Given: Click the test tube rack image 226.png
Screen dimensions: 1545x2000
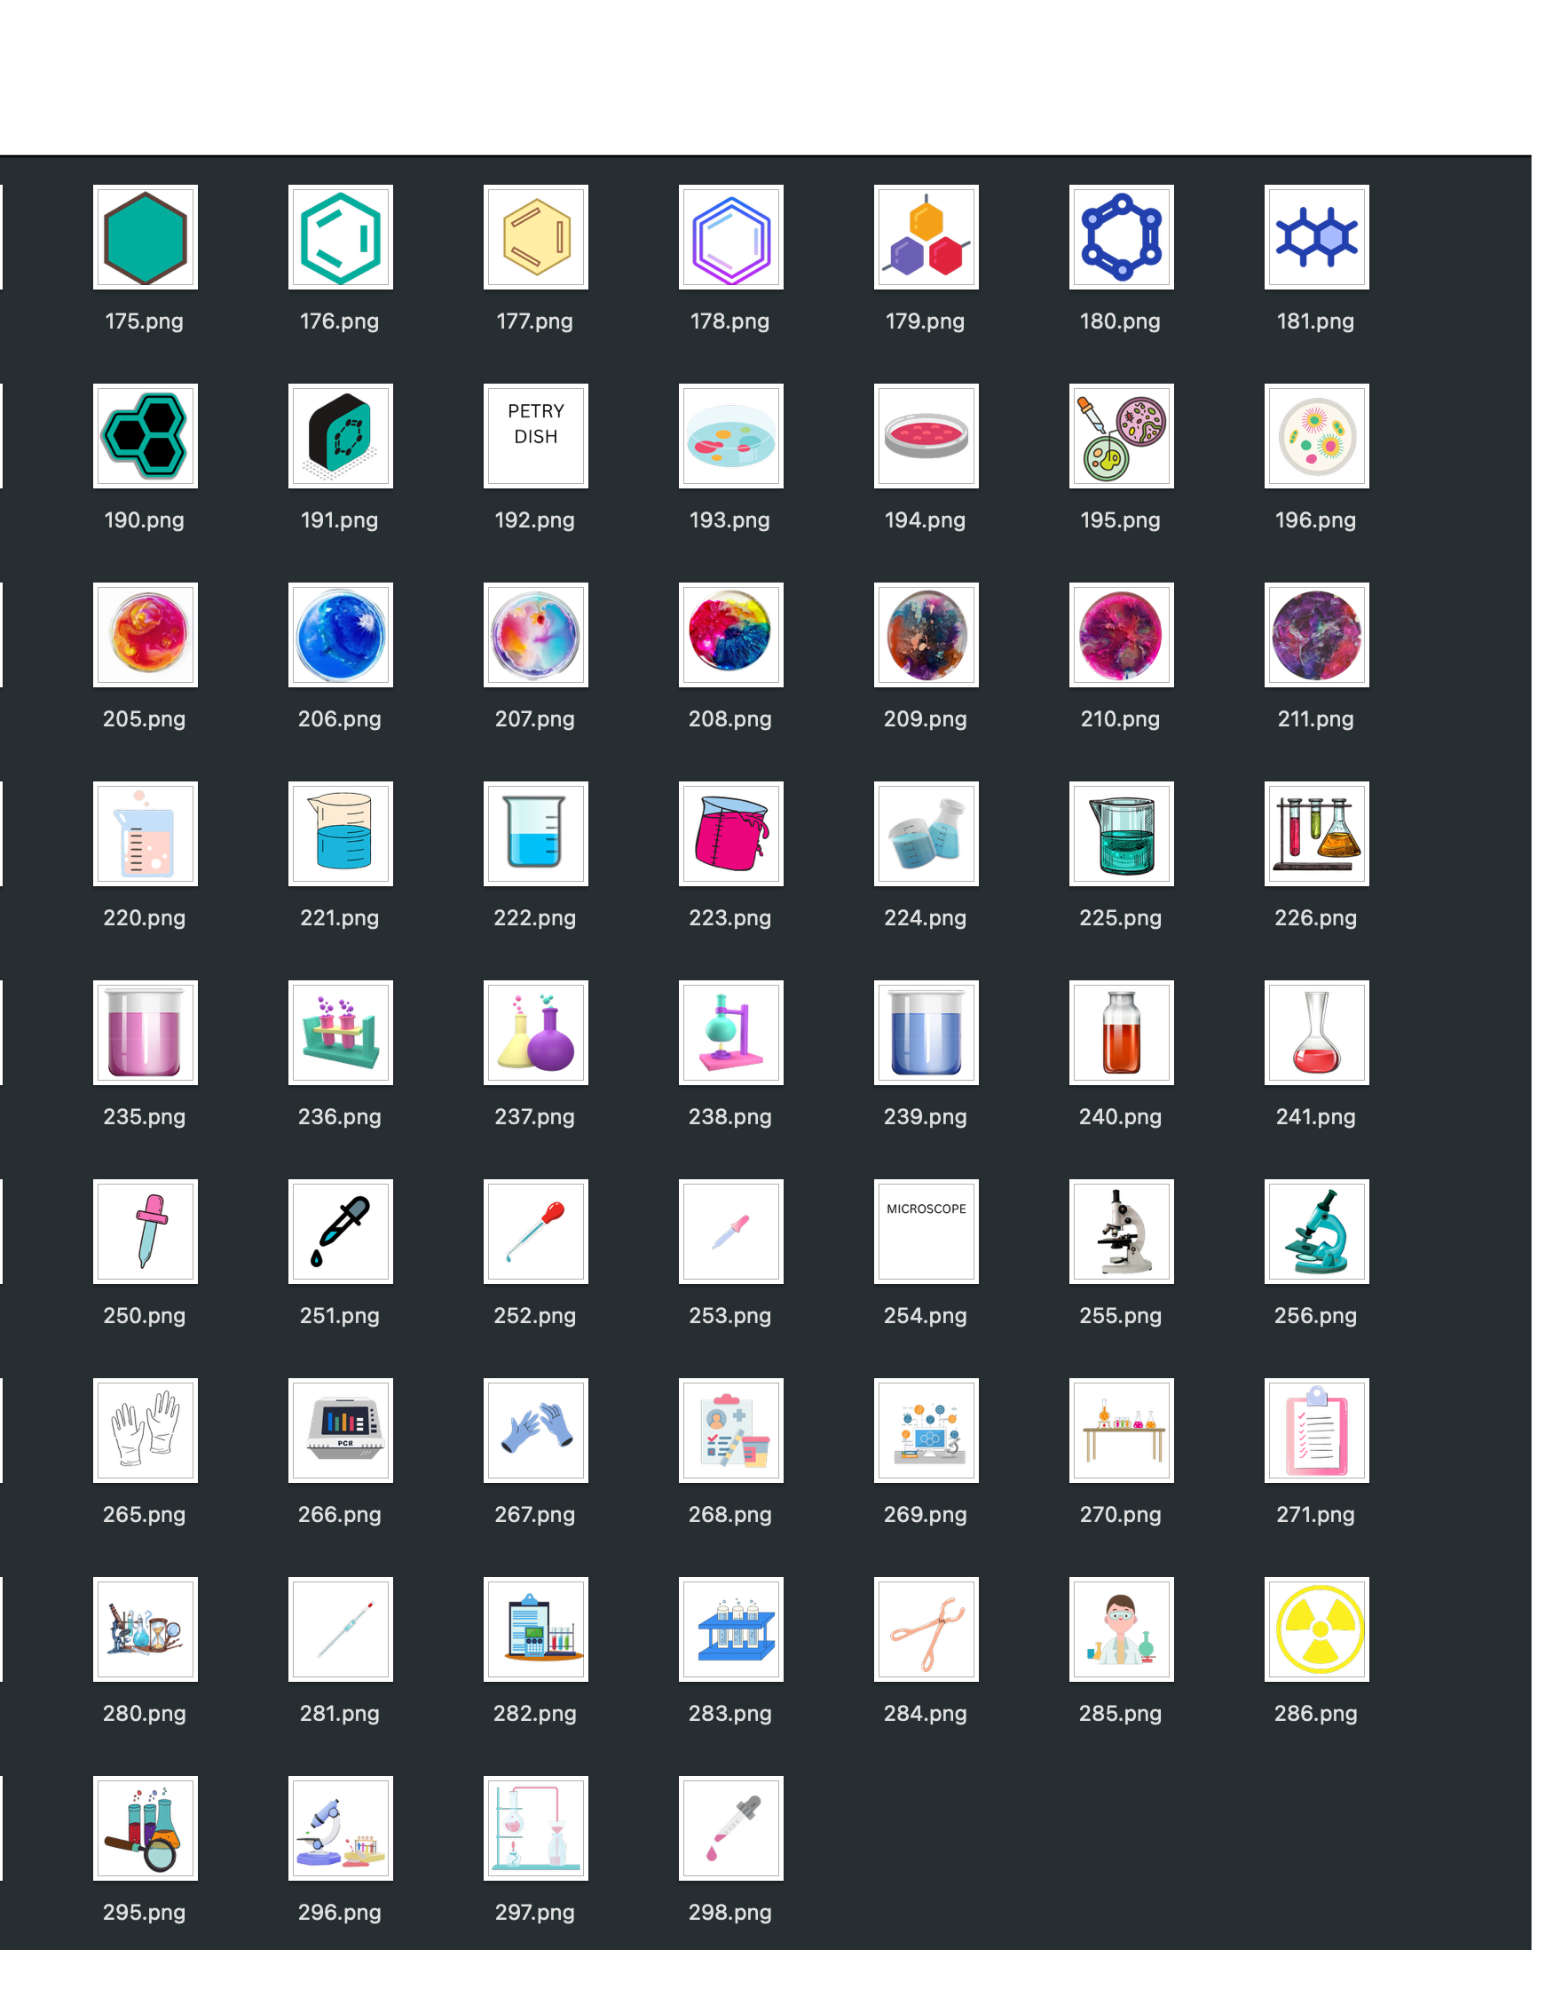Looking at the screenshot, I should tap(1315, 834).
